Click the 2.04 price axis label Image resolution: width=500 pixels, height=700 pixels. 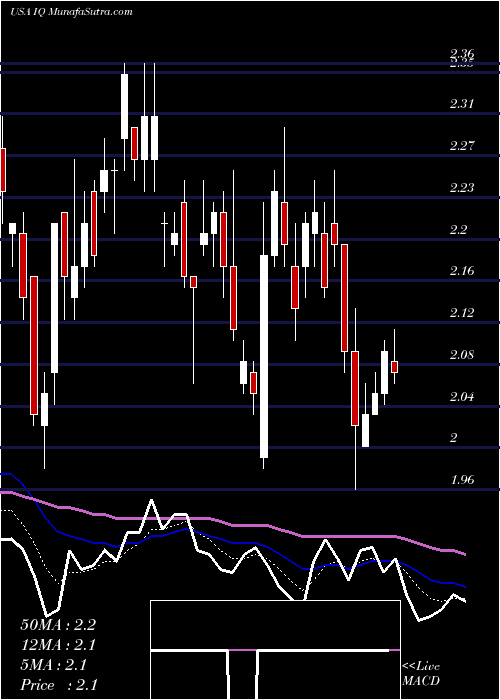click(x=461, y=397)
